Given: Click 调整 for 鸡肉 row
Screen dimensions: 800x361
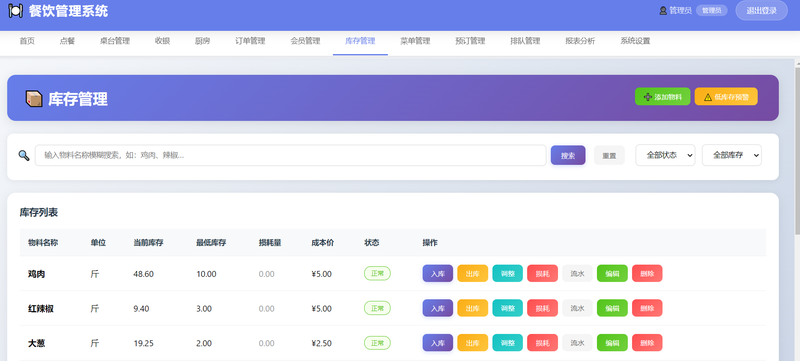Looking at the screenshot, I should (508, 273).
